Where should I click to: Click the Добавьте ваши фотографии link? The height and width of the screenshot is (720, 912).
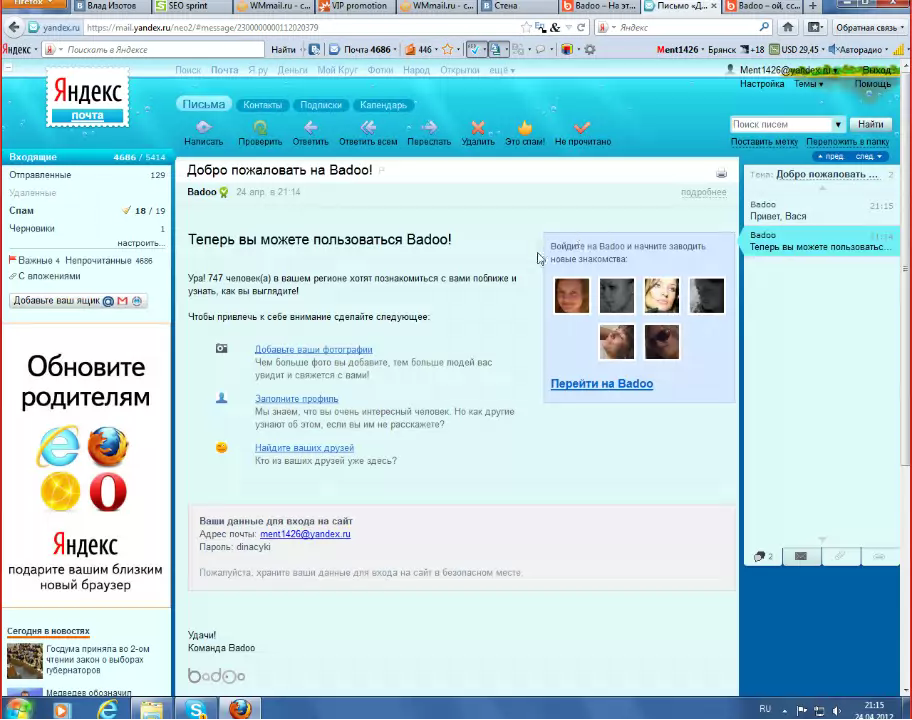[314, 350]
